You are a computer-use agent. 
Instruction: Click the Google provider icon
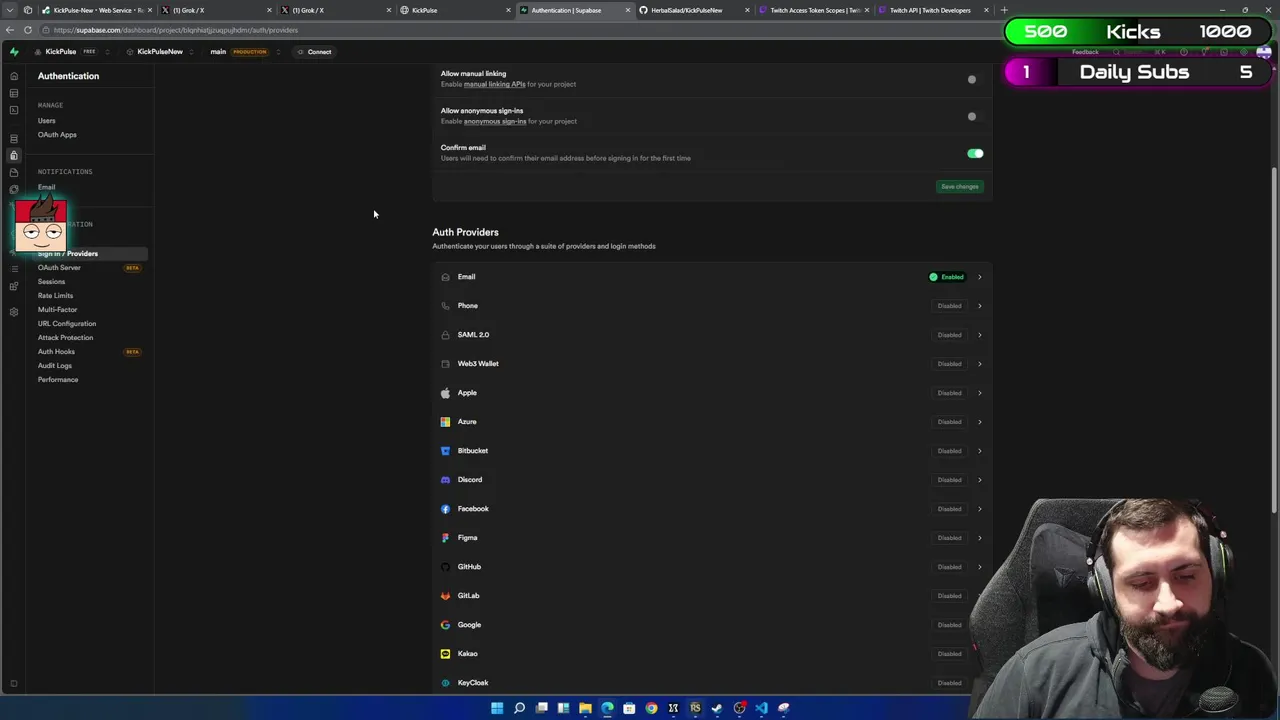(445, 625)
